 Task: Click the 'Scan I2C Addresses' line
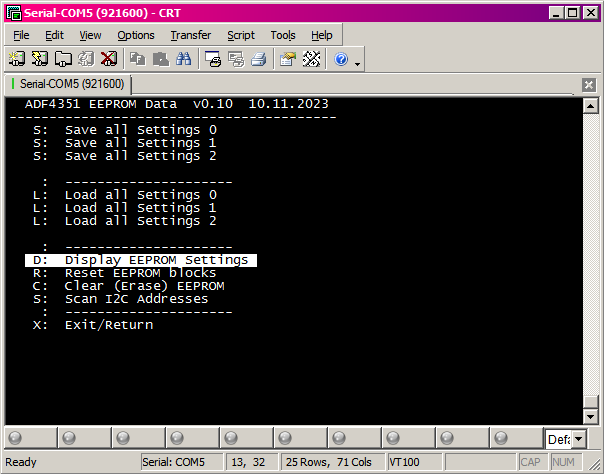[121, 299]
